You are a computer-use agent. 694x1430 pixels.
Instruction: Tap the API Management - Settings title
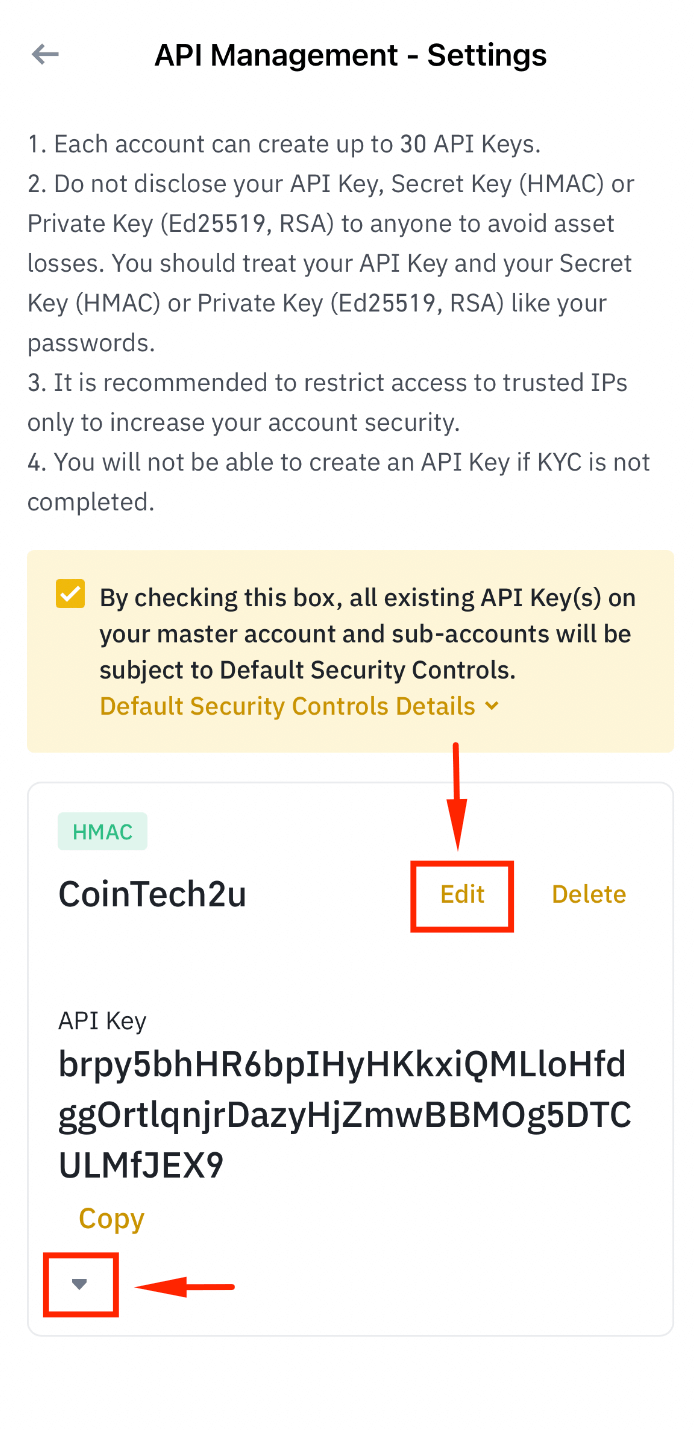pos(350,55)
